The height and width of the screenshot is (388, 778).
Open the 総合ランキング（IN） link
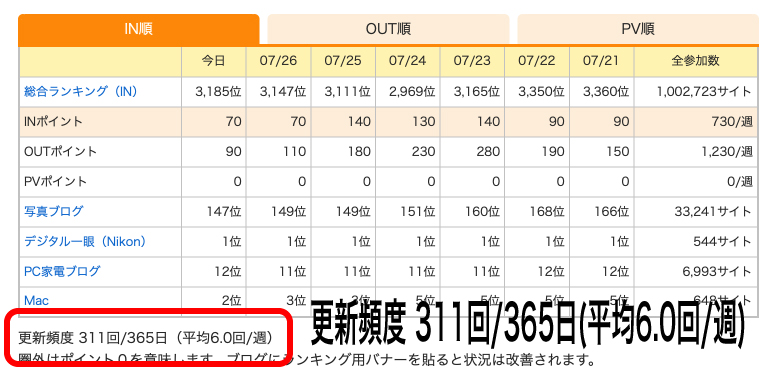point(81,91)
